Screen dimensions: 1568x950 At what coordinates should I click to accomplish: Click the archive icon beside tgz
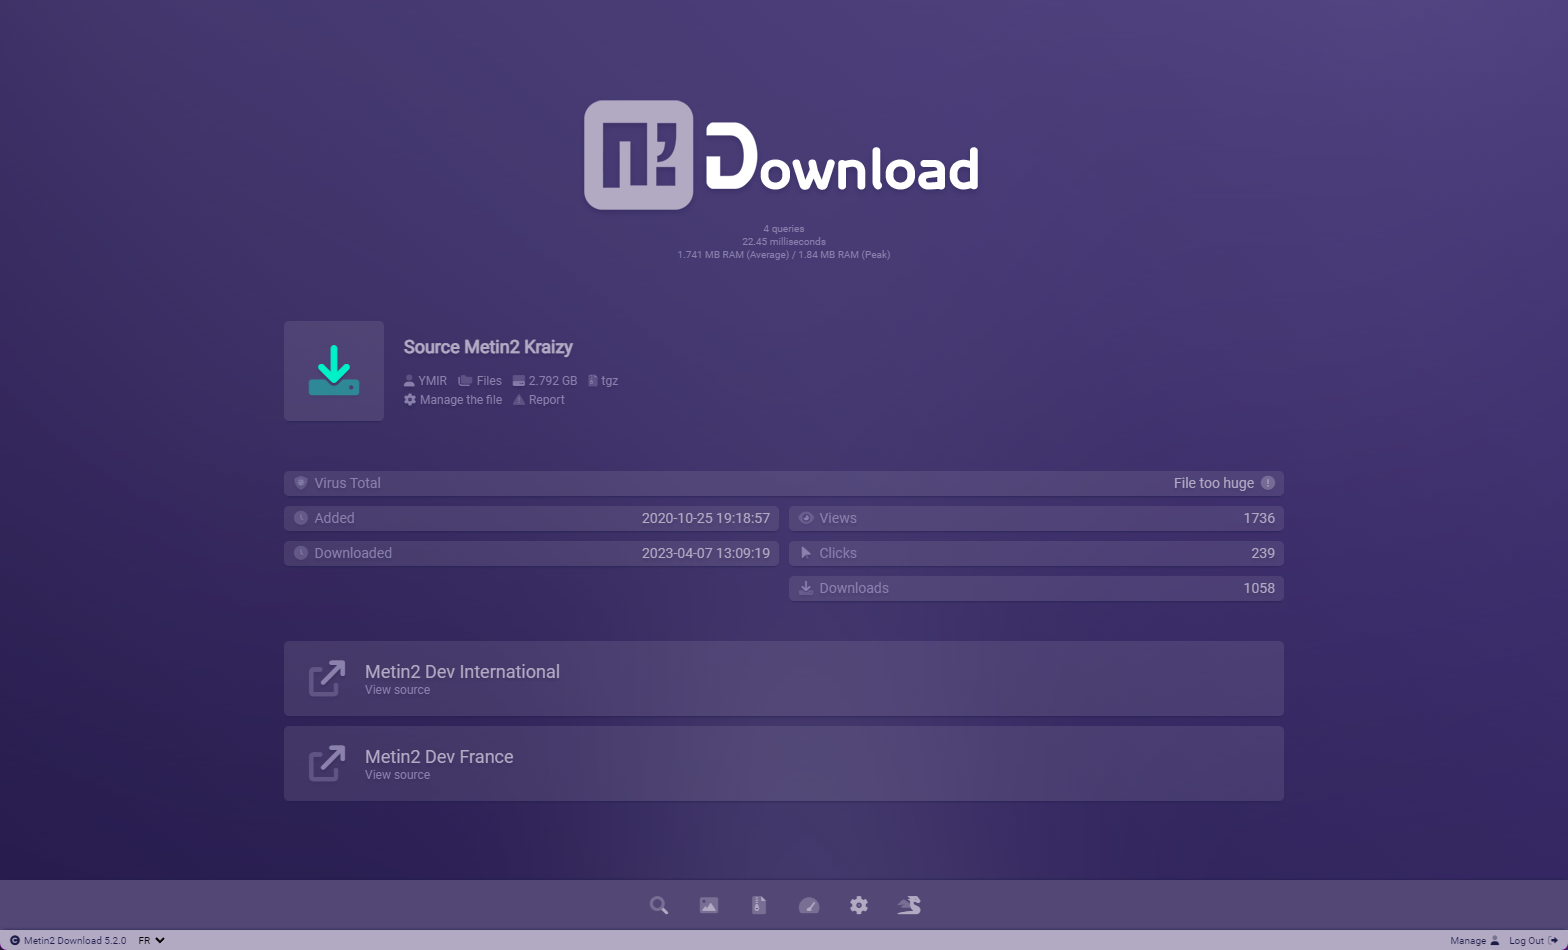[x=593, y=381]
